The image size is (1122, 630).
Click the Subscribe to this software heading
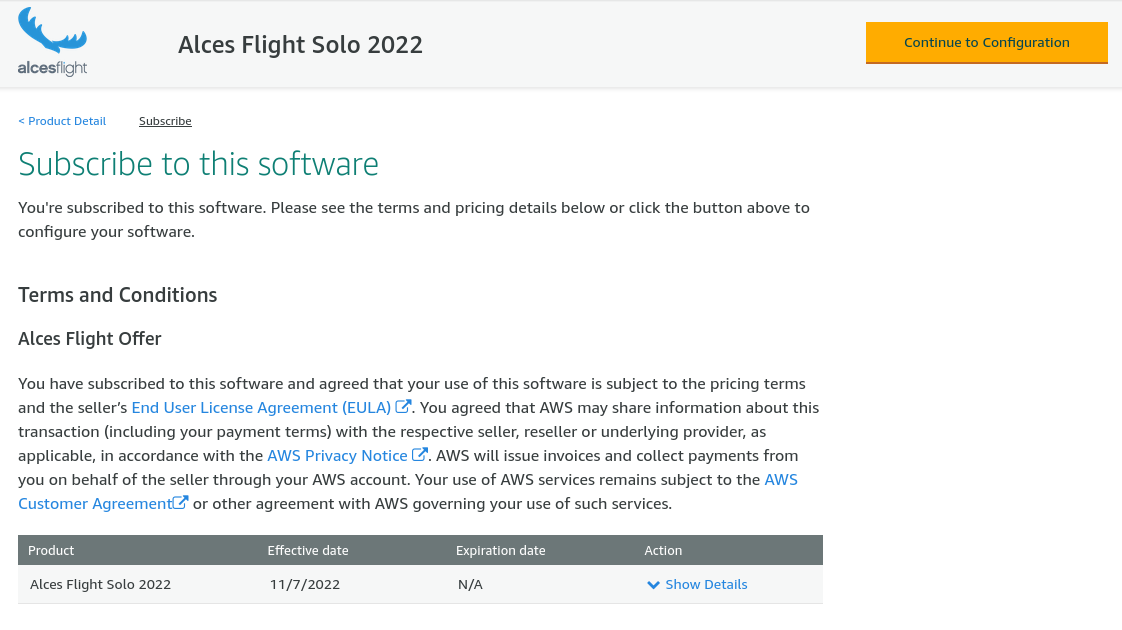(x=198, y=163)
